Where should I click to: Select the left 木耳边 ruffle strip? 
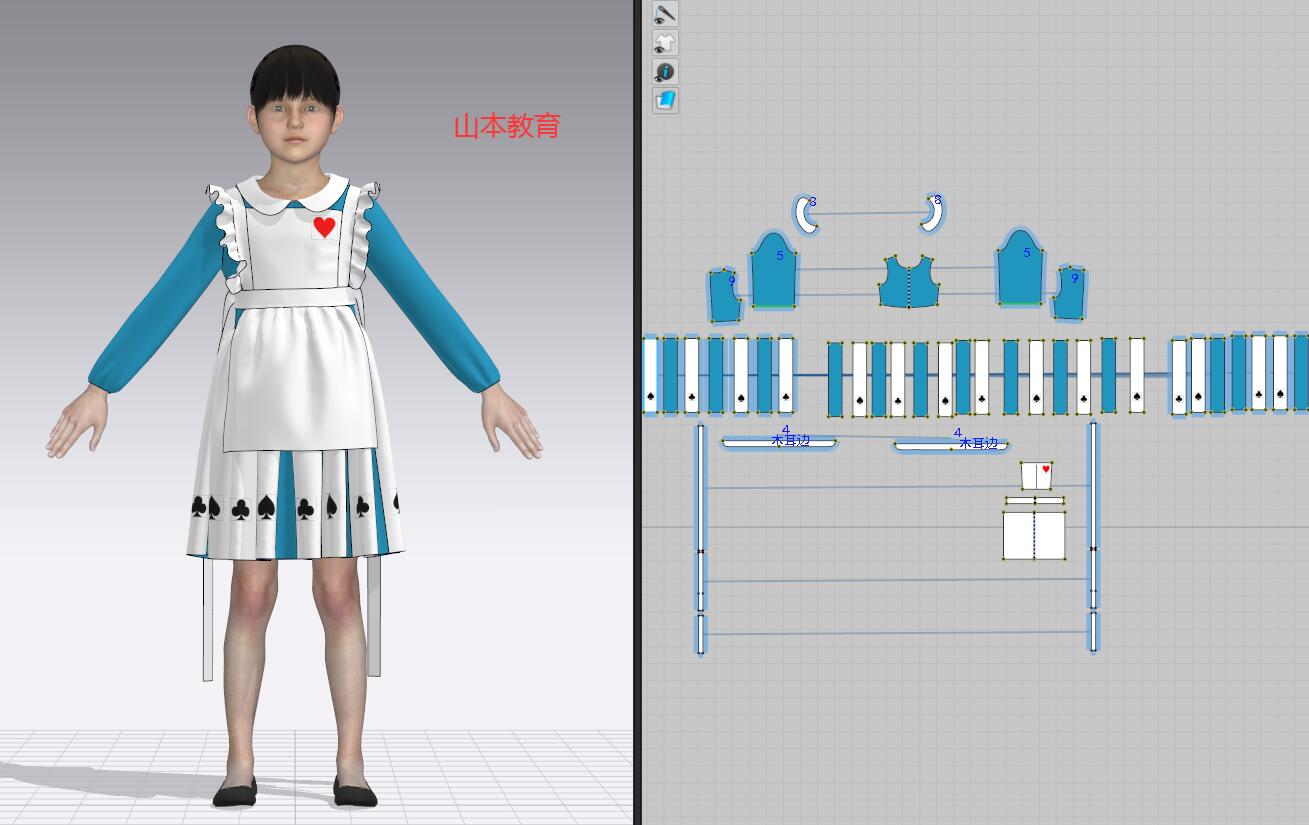pos(779,443)
